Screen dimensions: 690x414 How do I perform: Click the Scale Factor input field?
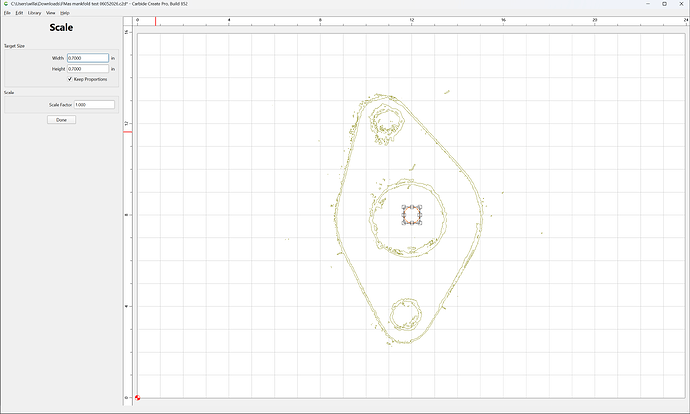point(94,105)
